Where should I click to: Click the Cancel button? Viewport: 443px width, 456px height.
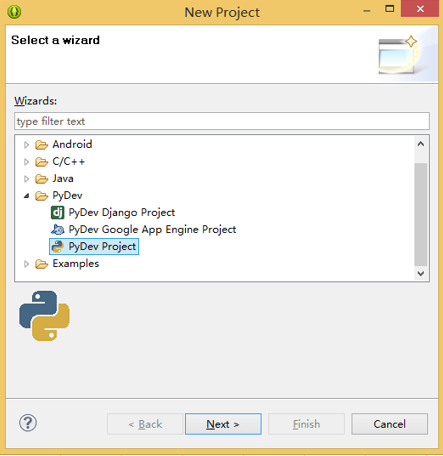(x=389, y=424)
